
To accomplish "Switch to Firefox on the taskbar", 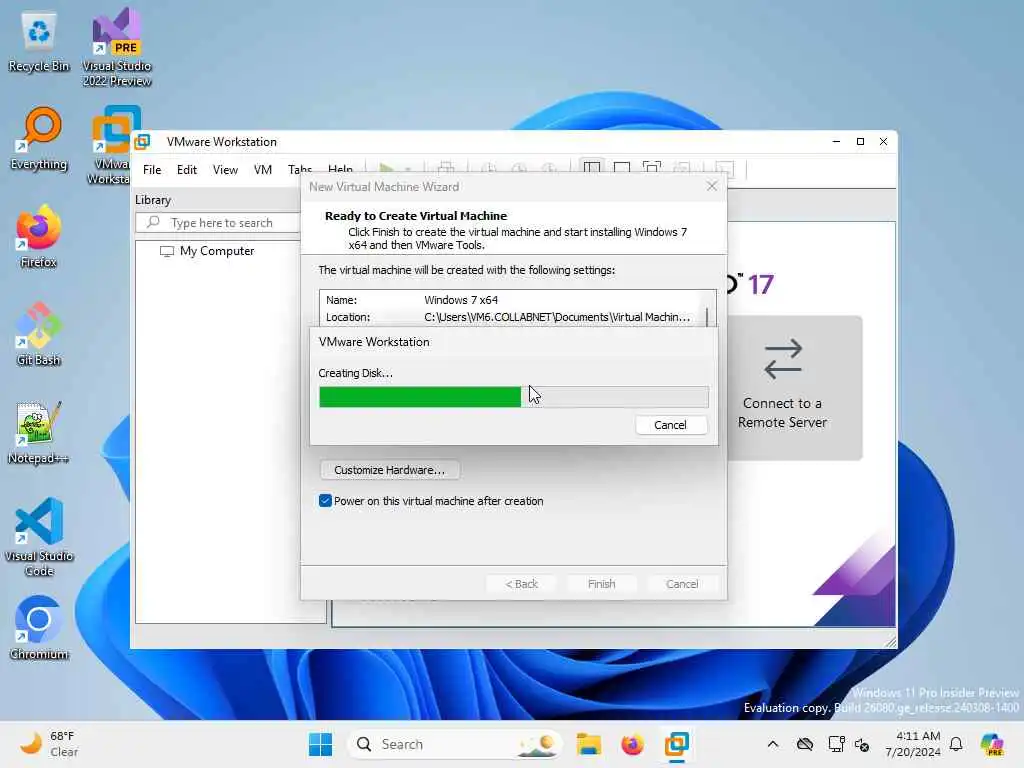I will (632, 744).
